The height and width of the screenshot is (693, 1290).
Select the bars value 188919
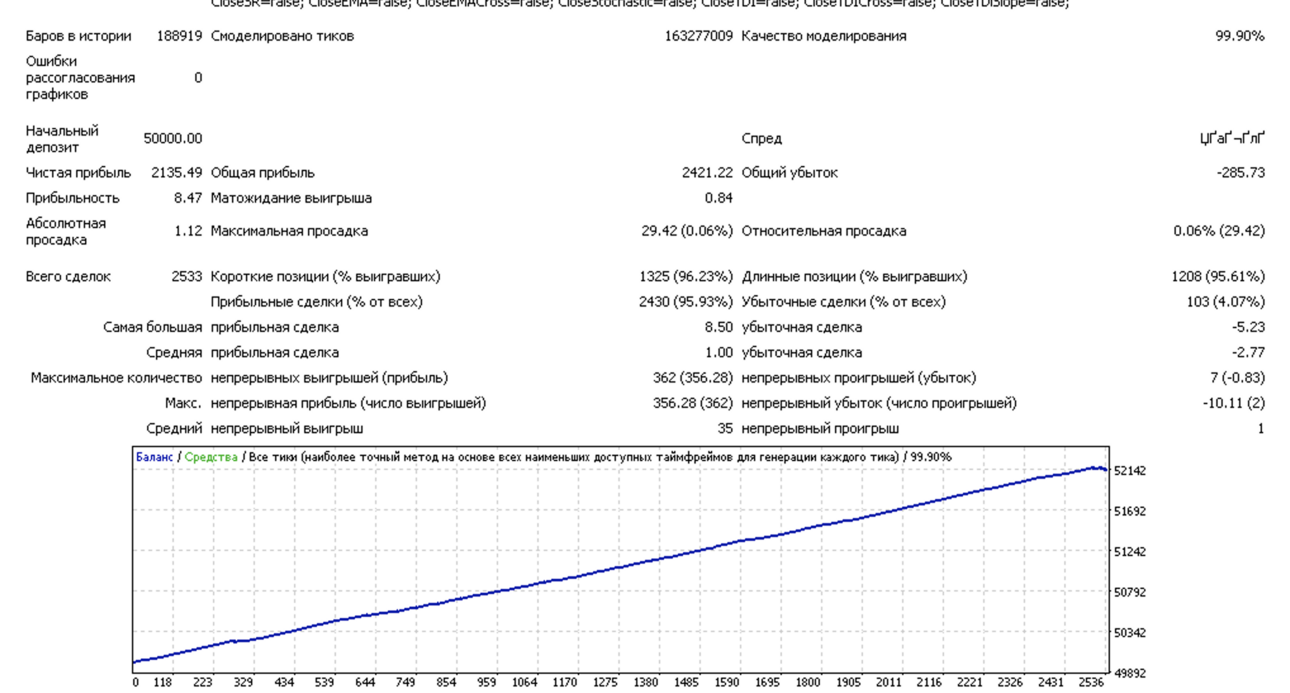pyautogui.click(x=179, y=36)
